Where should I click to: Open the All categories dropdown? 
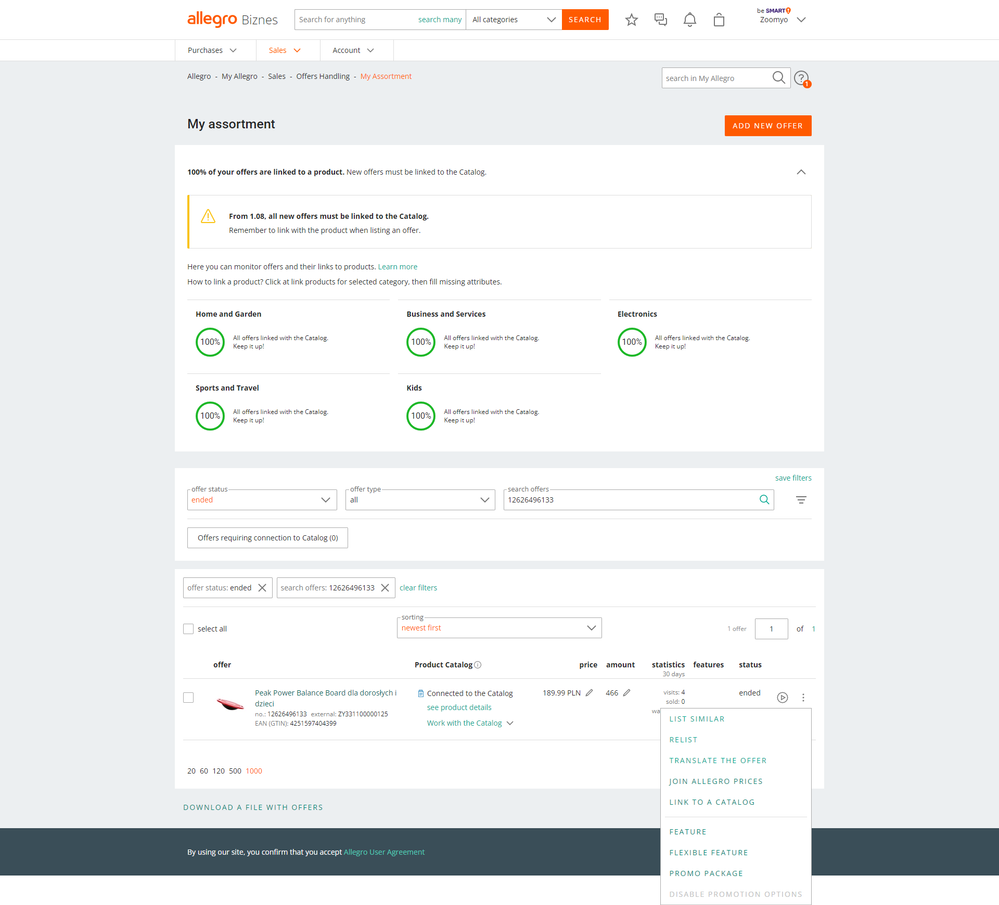pos(514,20)
